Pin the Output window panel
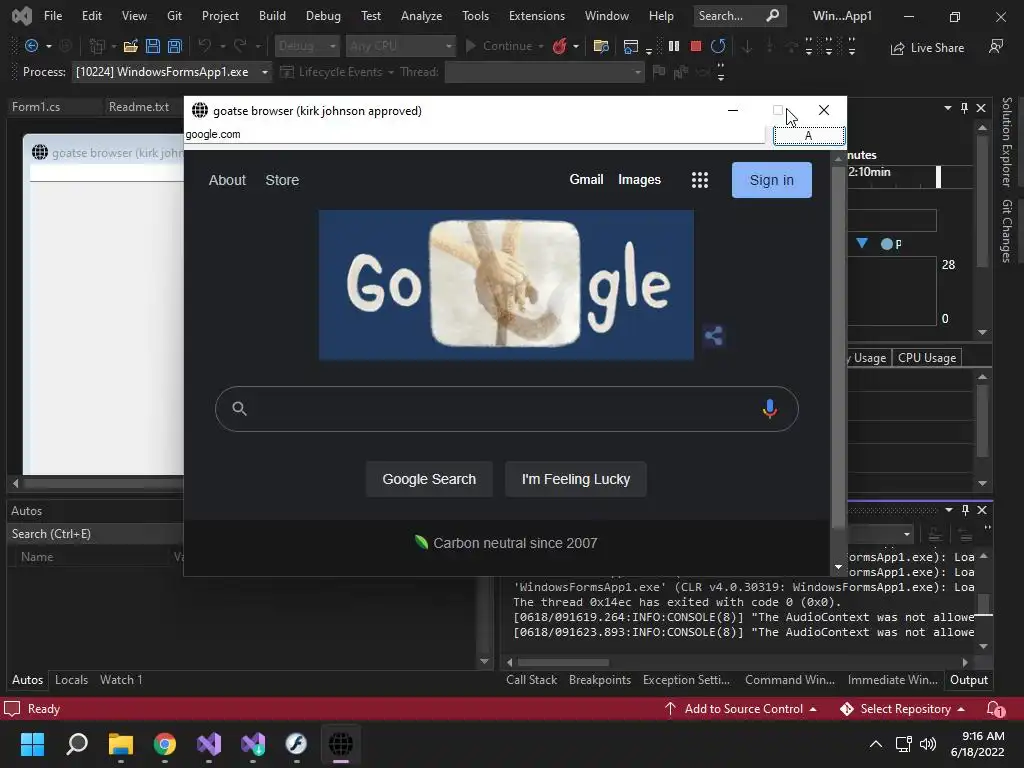The width and height of the screenshot is (1024, 768). (x=965, y=510)
